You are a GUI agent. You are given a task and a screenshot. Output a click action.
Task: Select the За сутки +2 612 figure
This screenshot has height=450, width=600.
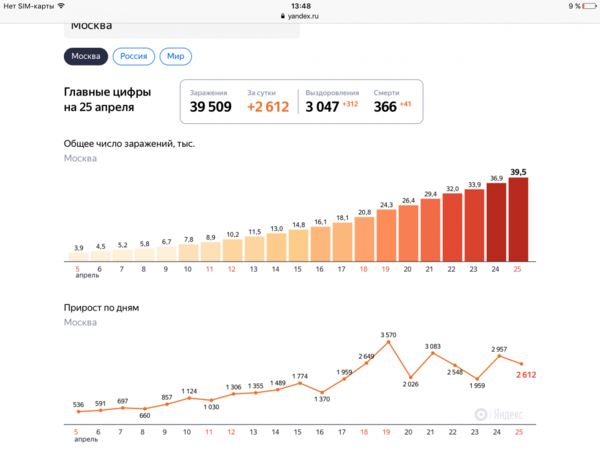click(268, 101)
